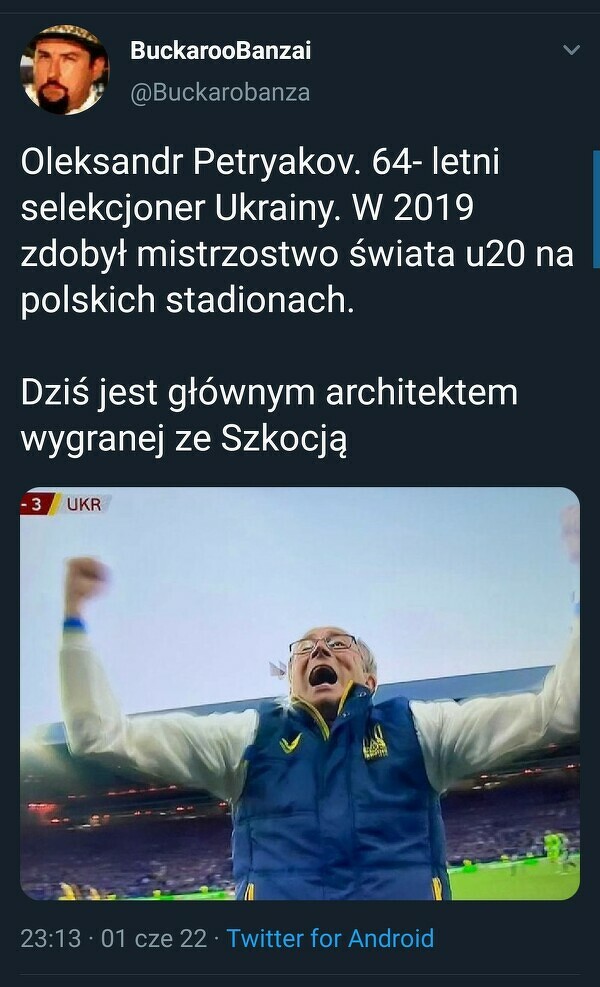Click the tweet line mentioning Szkocją
The image size is (600, 987).
184,441
